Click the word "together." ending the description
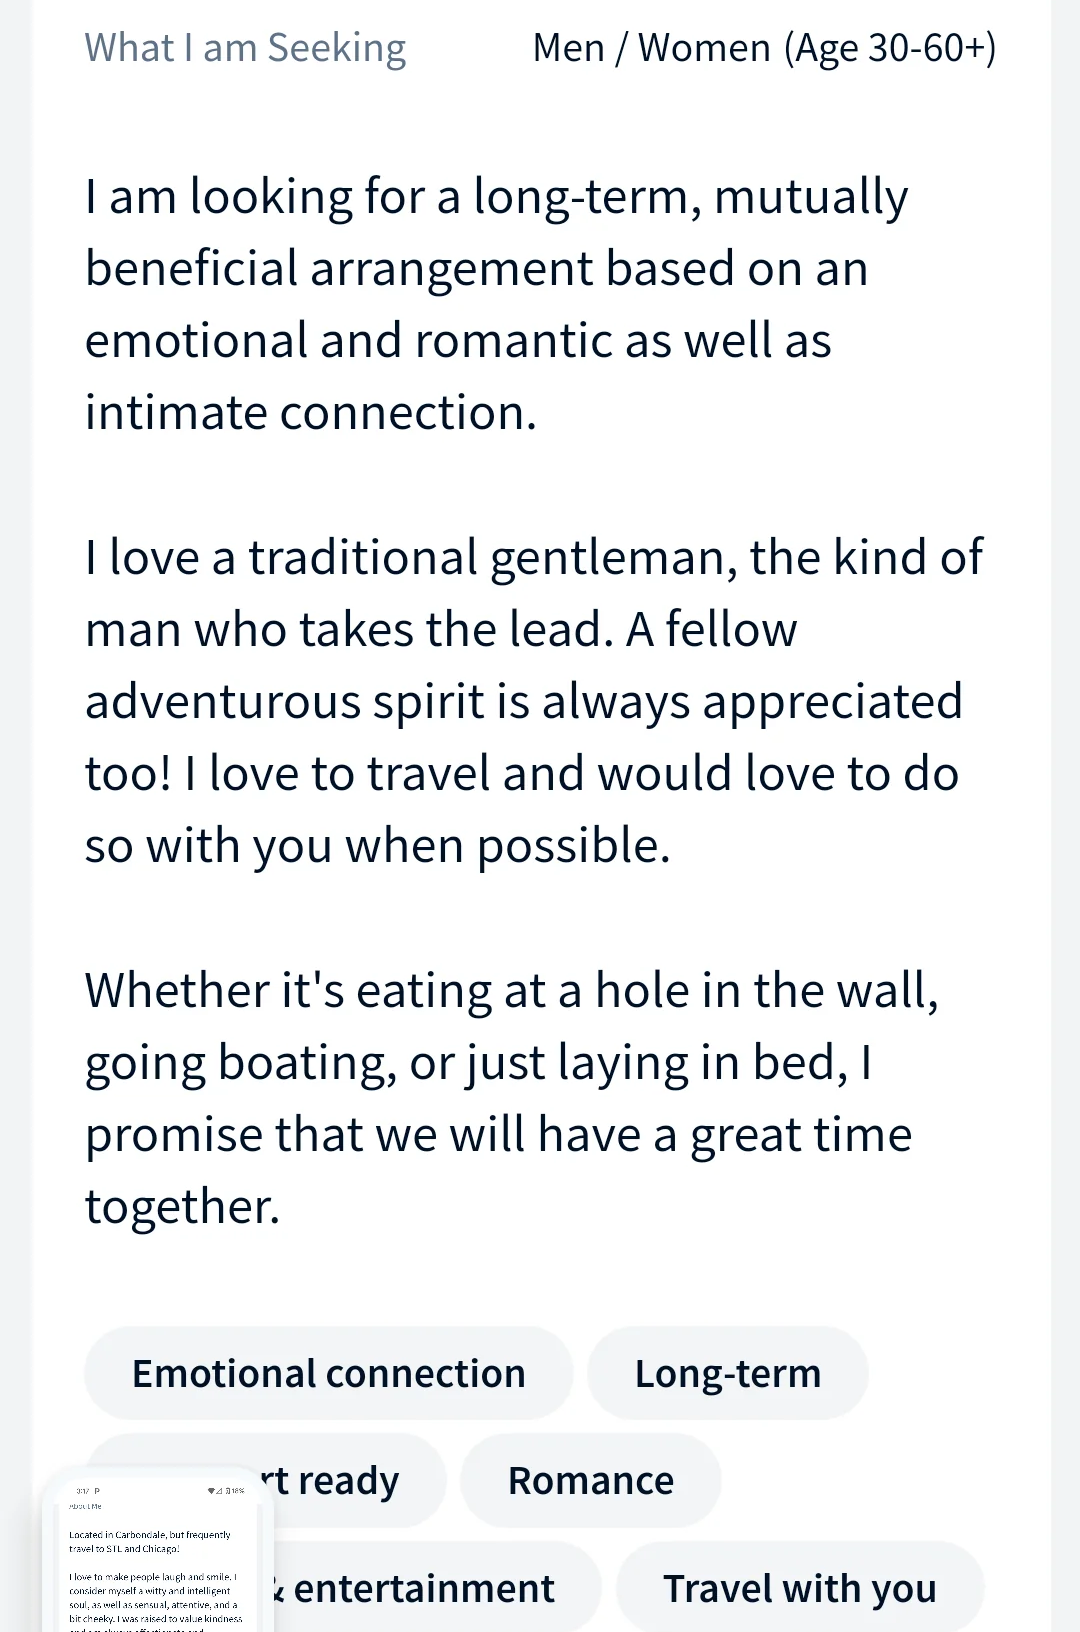 click(182, 1207)
